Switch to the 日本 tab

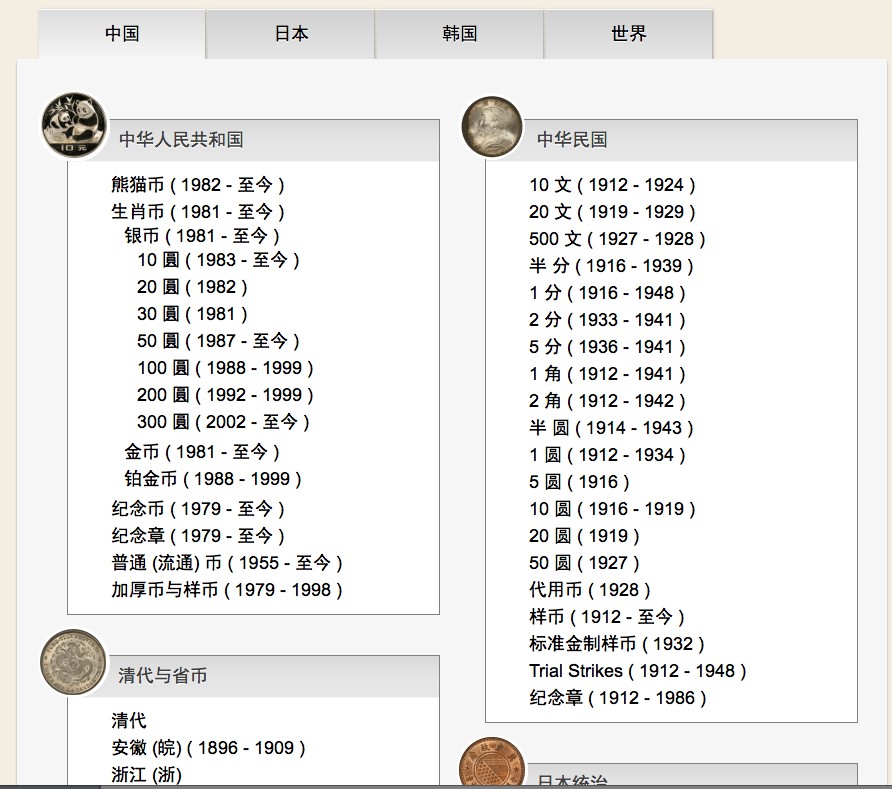(x=291, y=34)
